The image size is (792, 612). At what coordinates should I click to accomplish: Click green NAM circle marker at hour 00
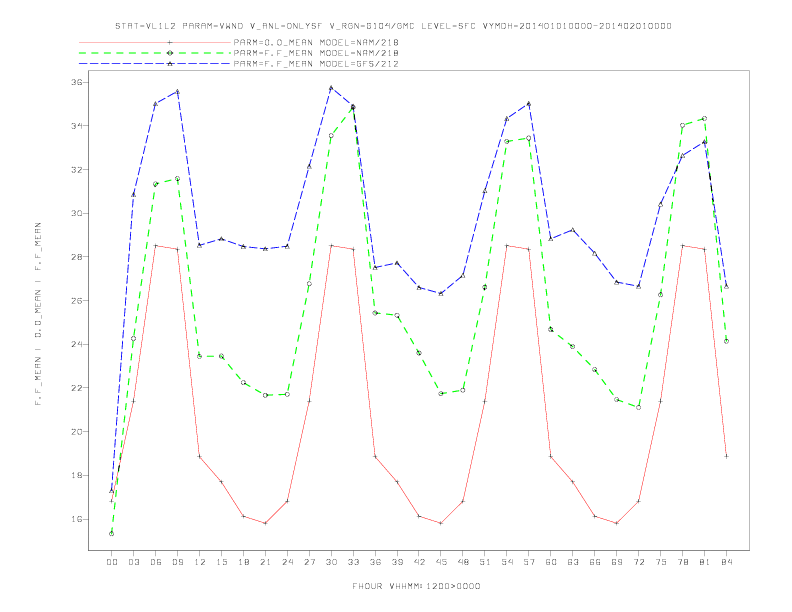click(x=112, y=534)
